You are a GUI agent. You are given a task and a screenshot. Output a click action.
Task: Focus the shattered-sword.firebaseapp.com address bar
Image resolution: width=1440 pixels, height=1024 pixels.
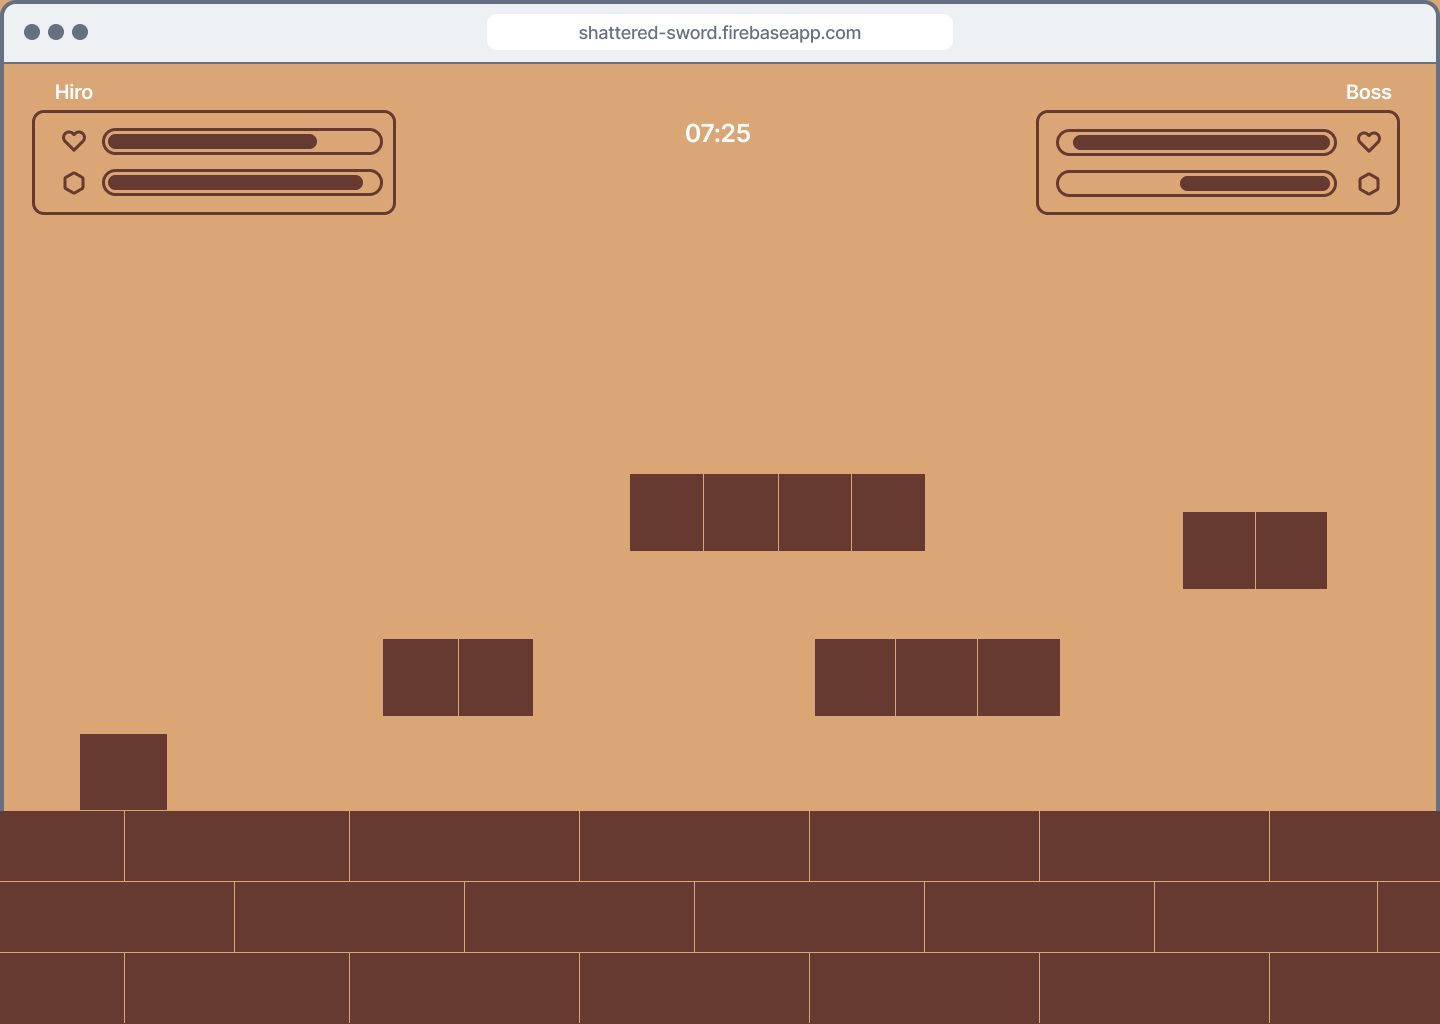click(x=719, y=33)
